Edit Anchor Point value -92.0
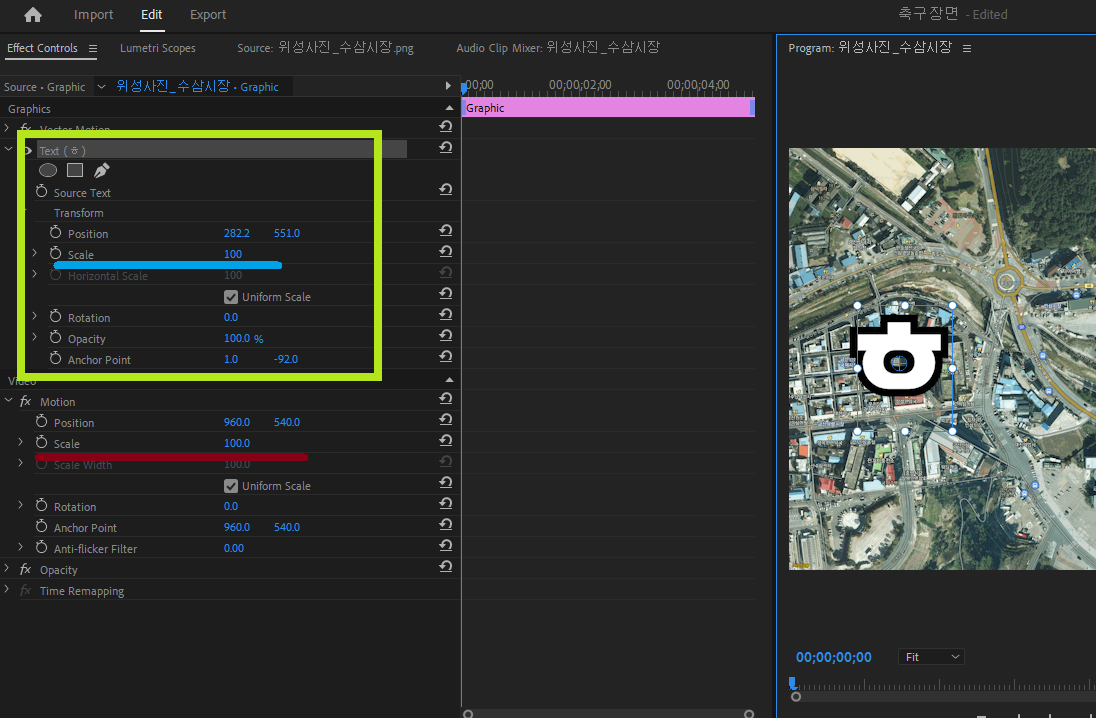The image size is (1096, 718). point(286,359)
